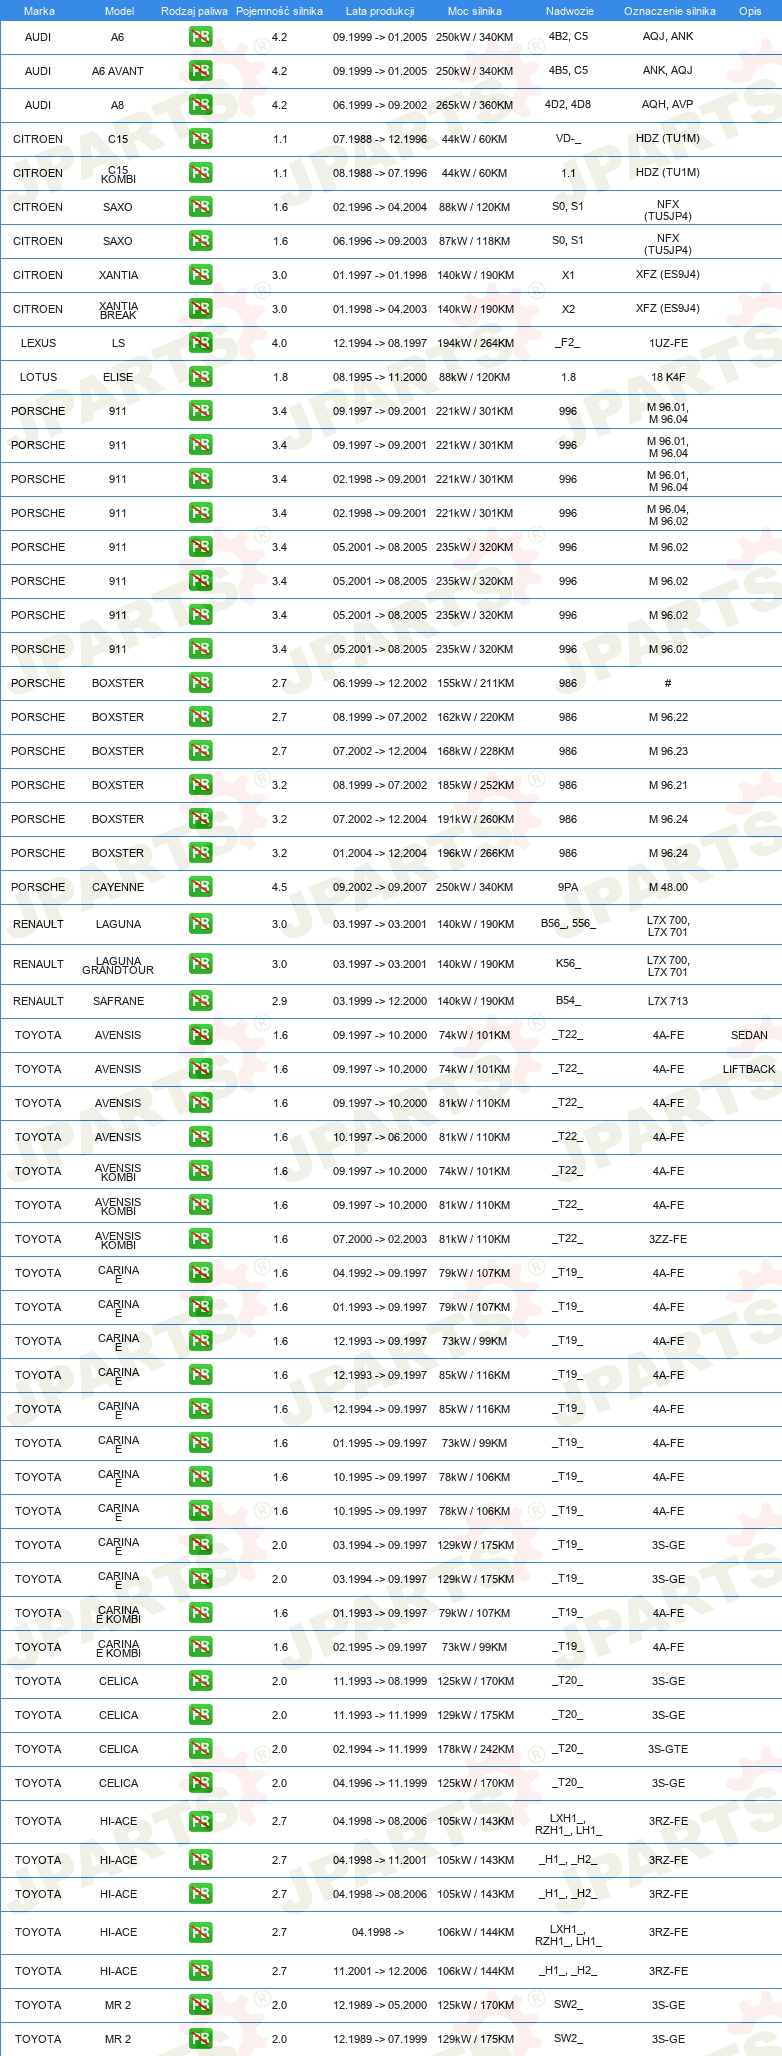Click the K56_ body code cell
This screenshot has width=782, height=2056.
pyautogui.click(x=568, y=964)
